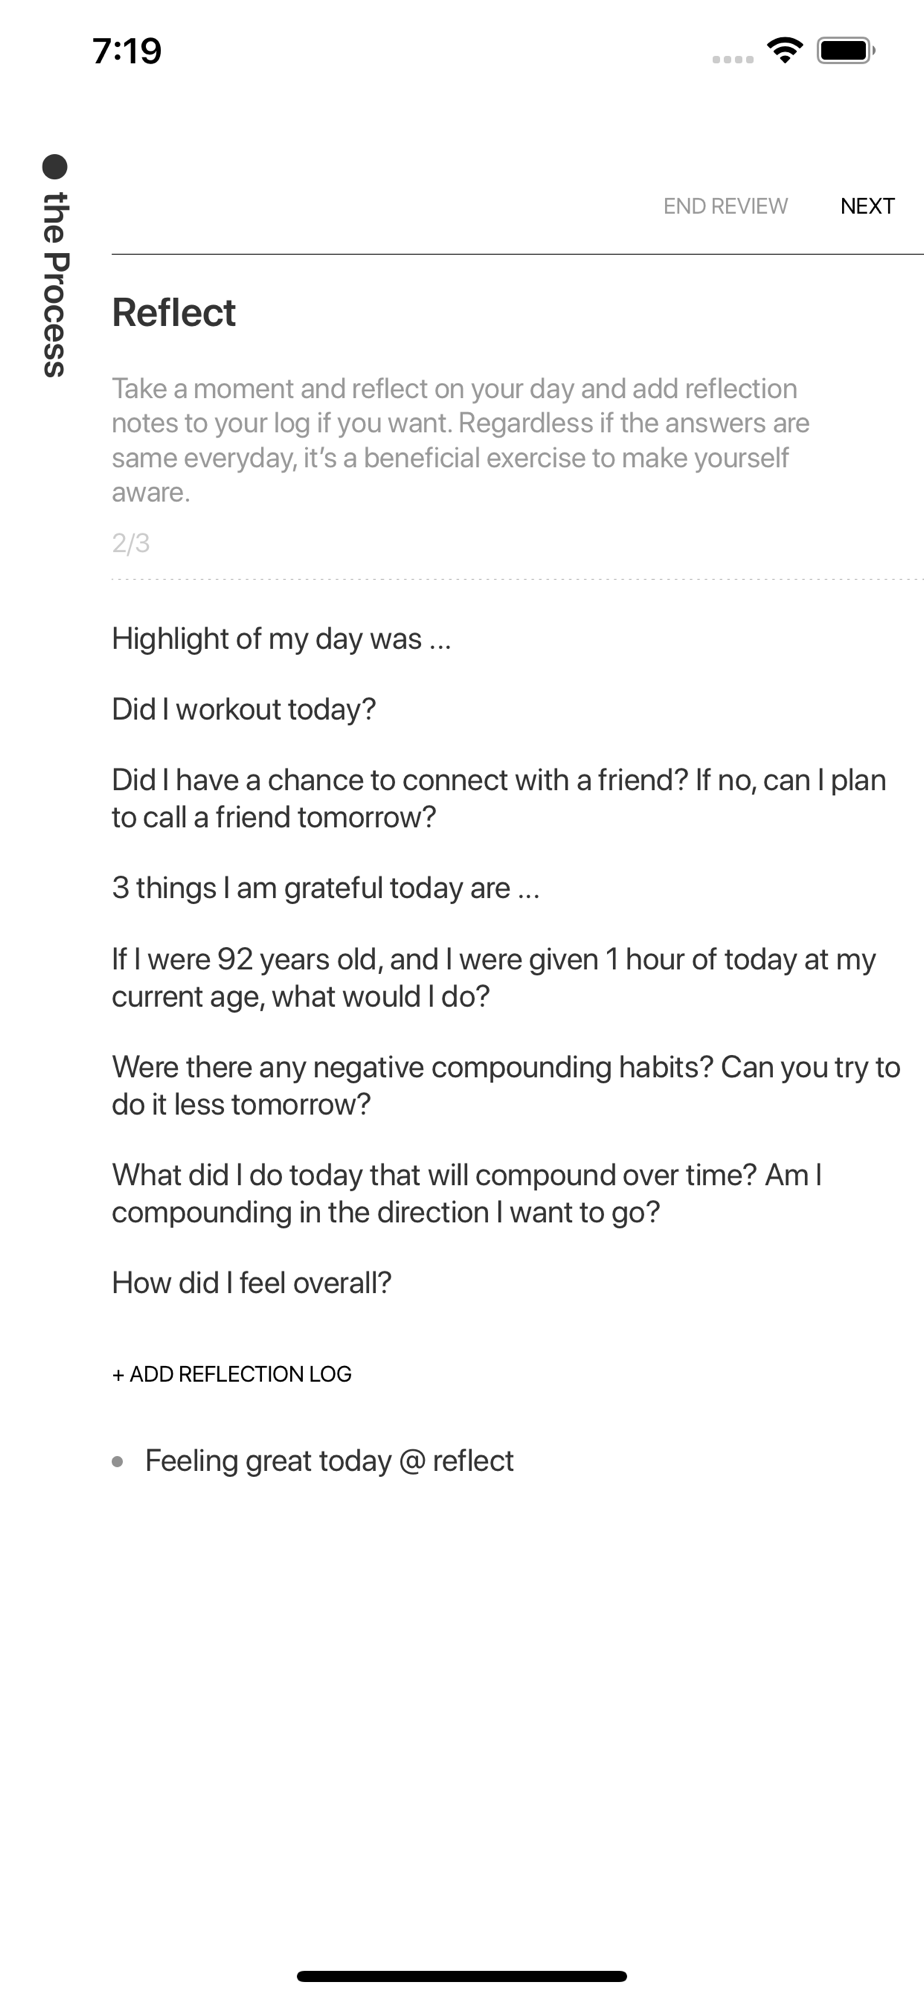924x2000 pixels.
Task: Choose the negative compounding habits prompt
Action: point(506,1085)
